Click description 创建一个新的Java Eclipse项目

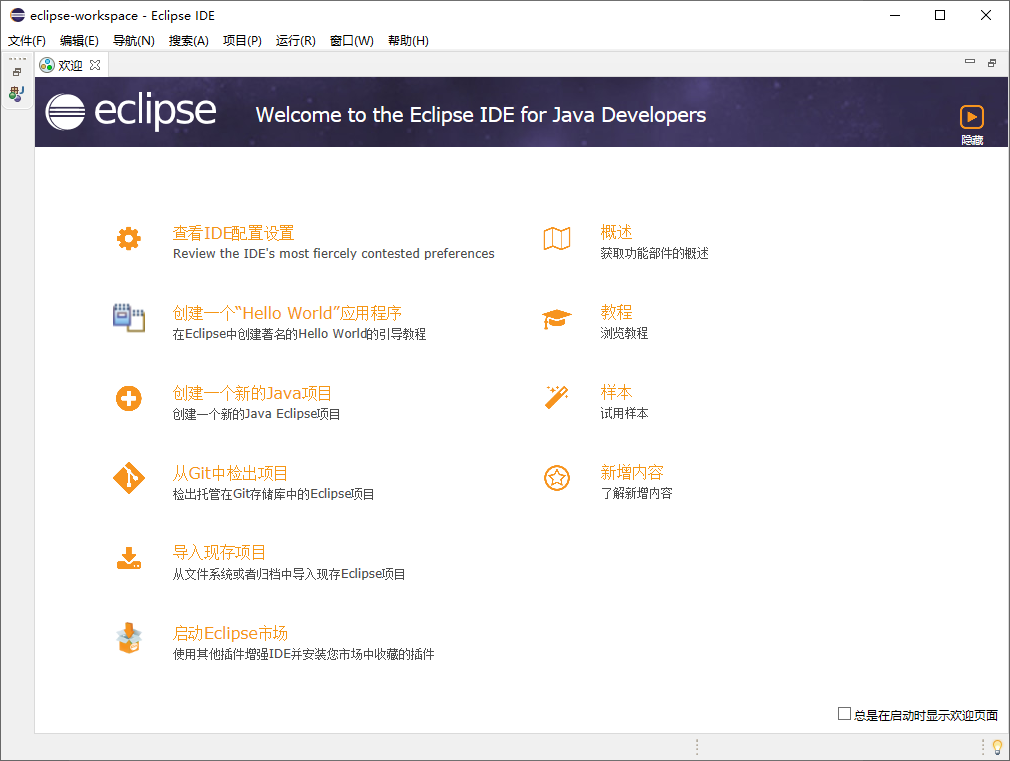(256, 414)
